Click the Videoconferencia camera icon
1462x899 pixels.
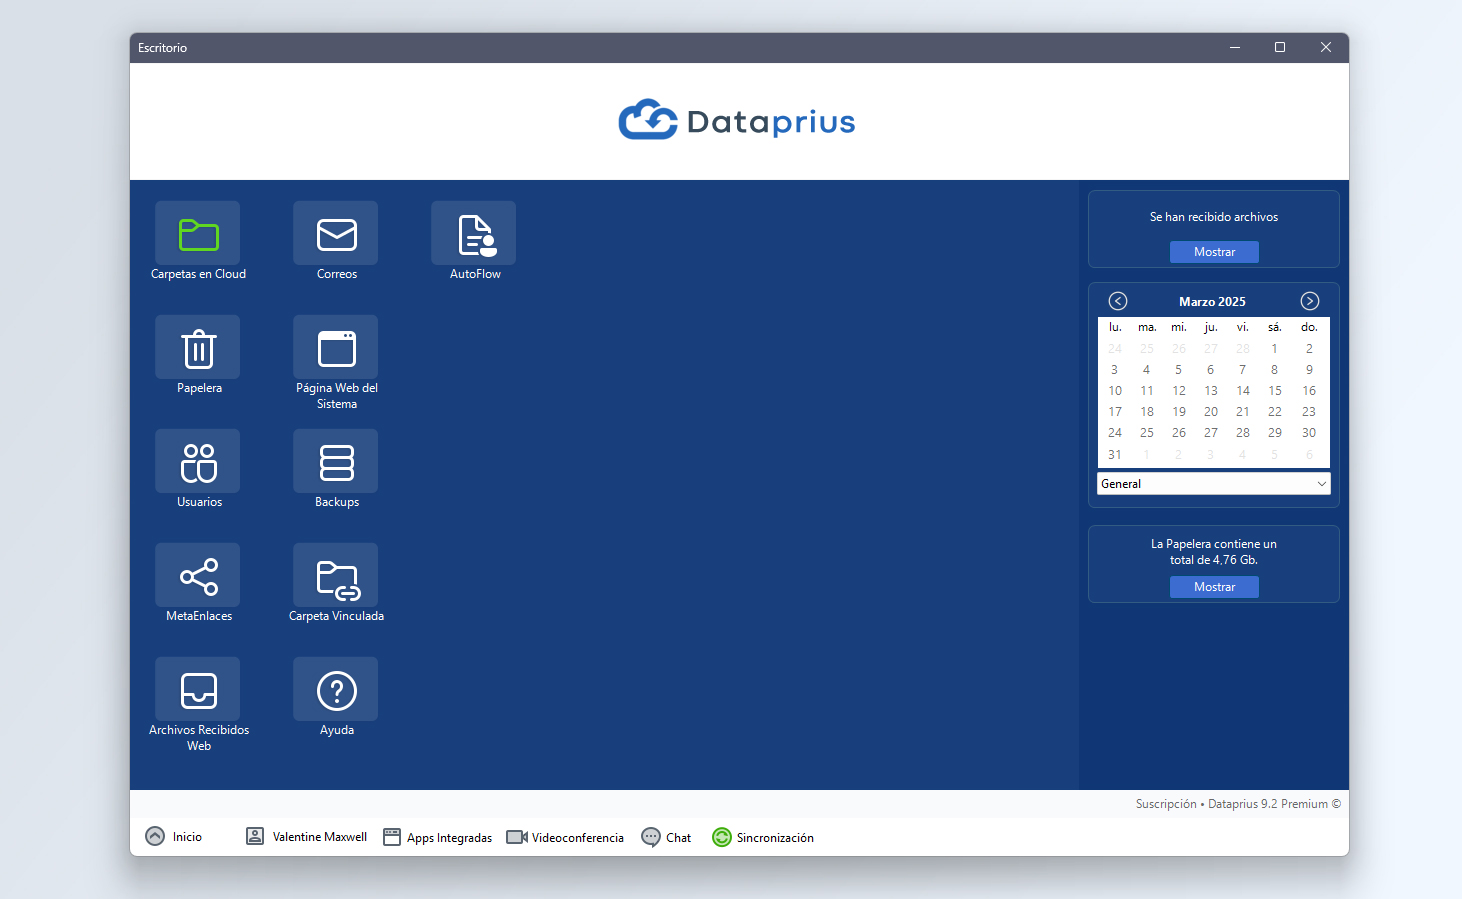pos(517,837)
